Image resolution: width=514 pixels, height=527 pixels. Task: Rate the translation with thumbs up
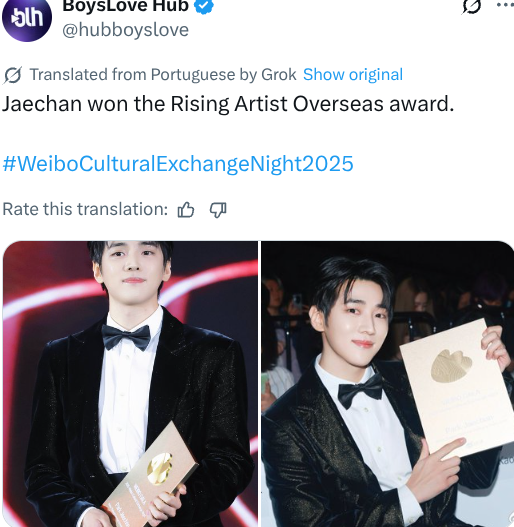[186, 210]
